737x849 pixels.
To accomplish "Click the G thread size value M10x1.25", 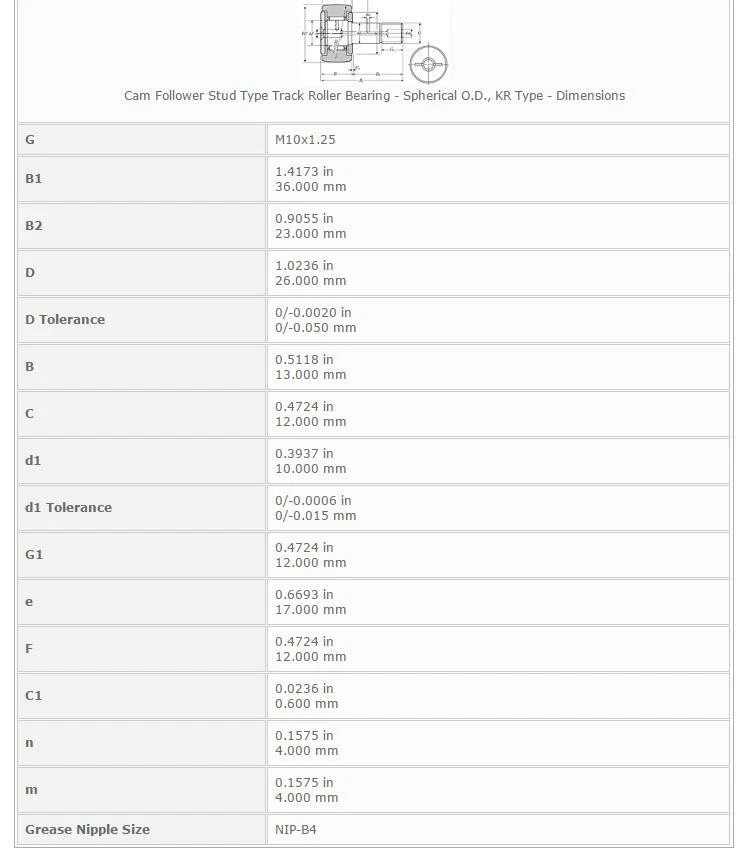I will point(305,140).
